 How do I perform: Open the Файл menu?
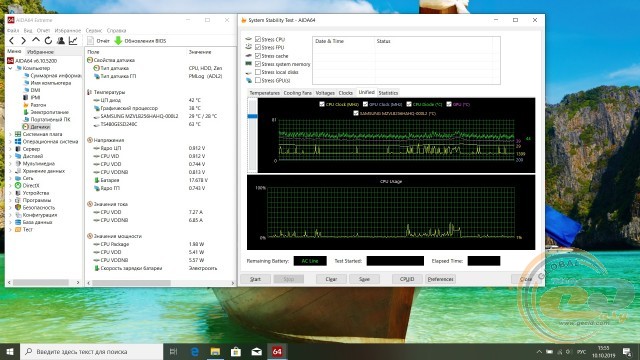[13, 31]
